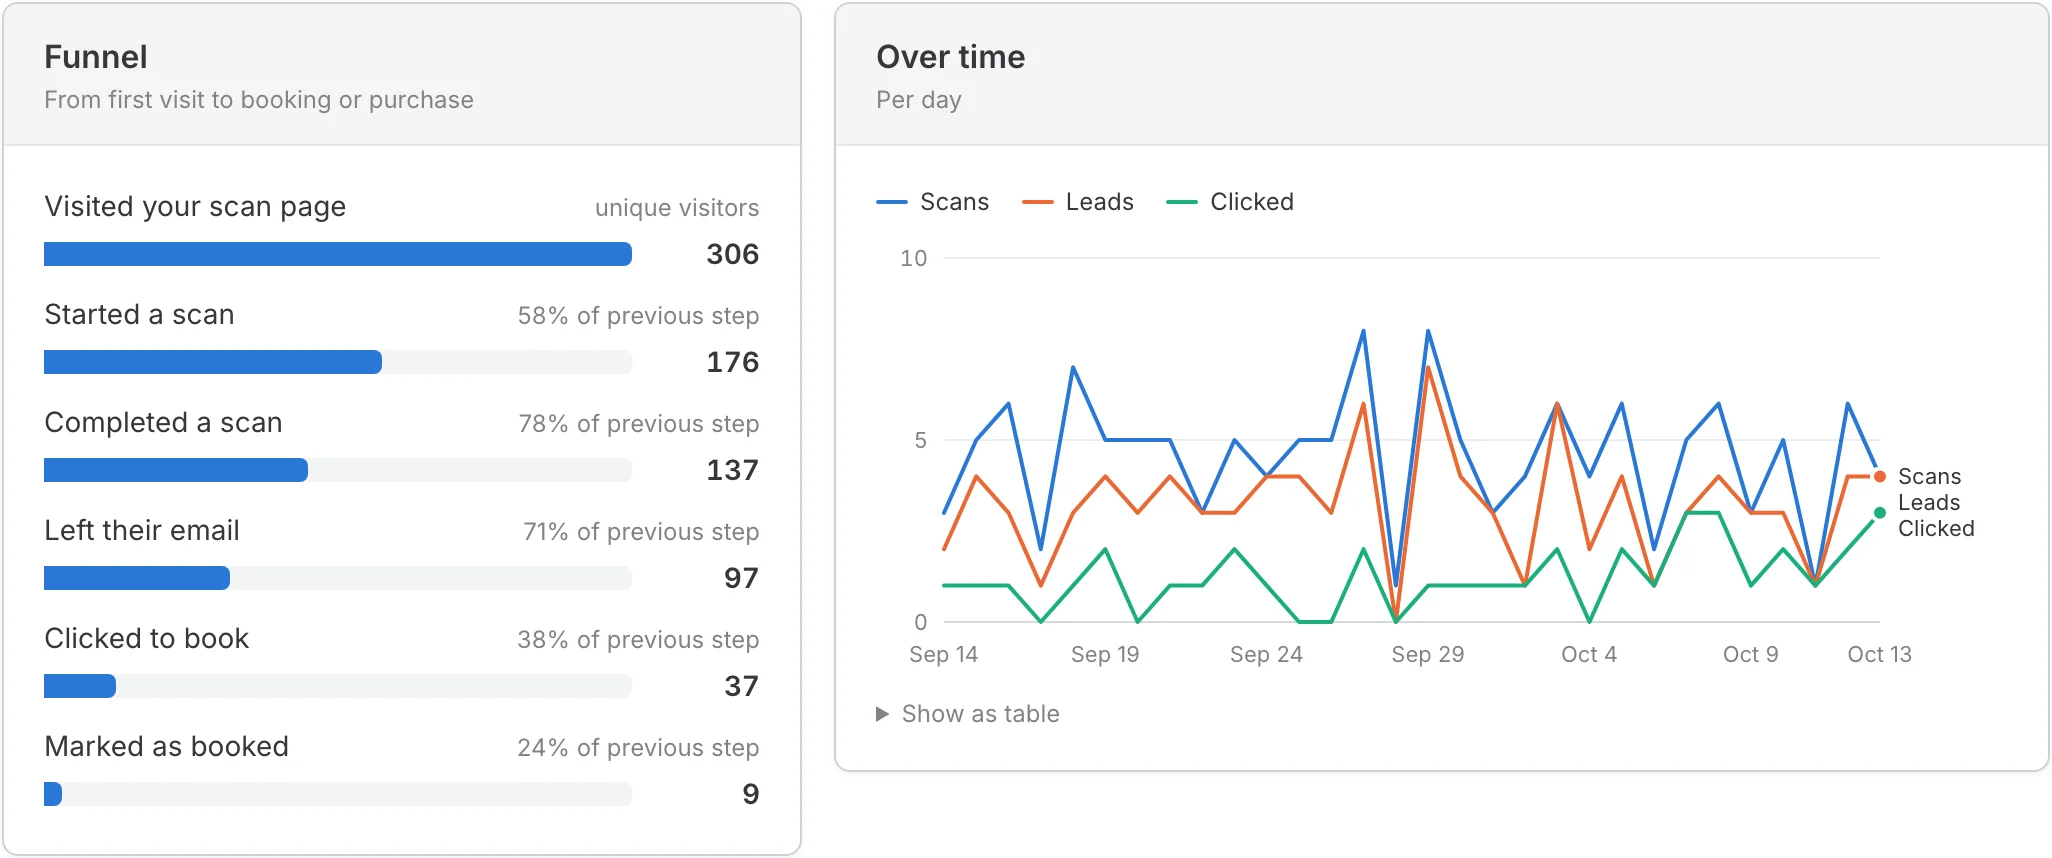
Task: Select the Started a scan count "176"
Action: click(733, 362)
